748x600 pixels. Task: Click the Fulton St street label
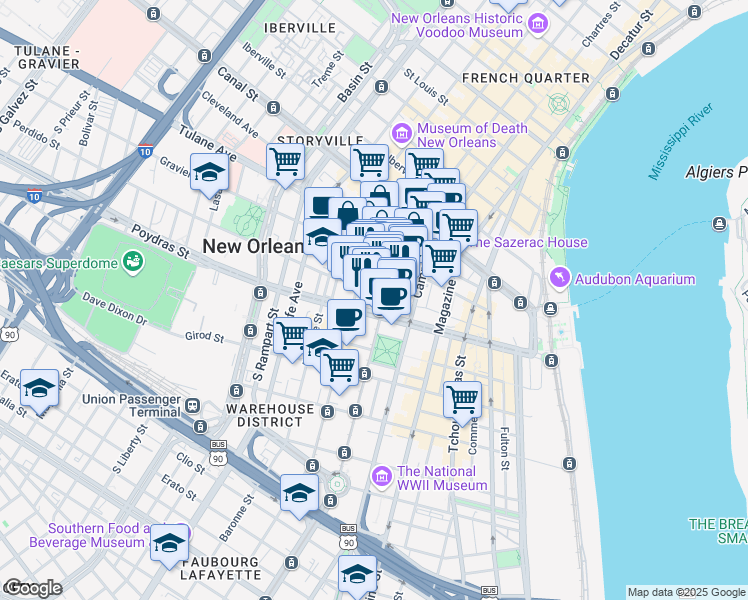pos(504,449)
